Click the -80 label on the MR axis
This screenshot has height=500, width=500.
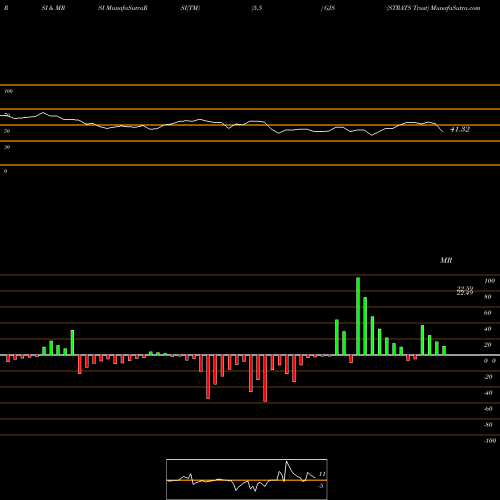488,425
